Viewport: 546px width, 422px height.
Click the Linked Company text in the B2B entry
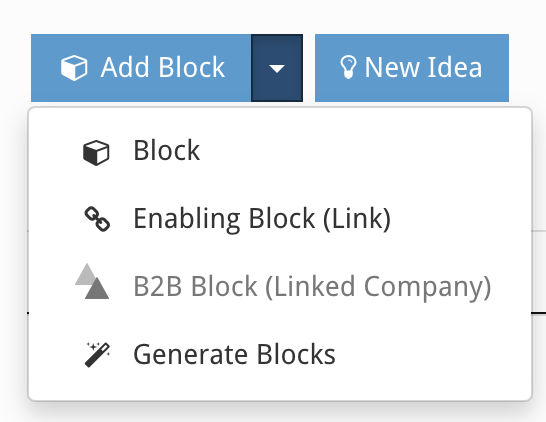pos(378,287)
